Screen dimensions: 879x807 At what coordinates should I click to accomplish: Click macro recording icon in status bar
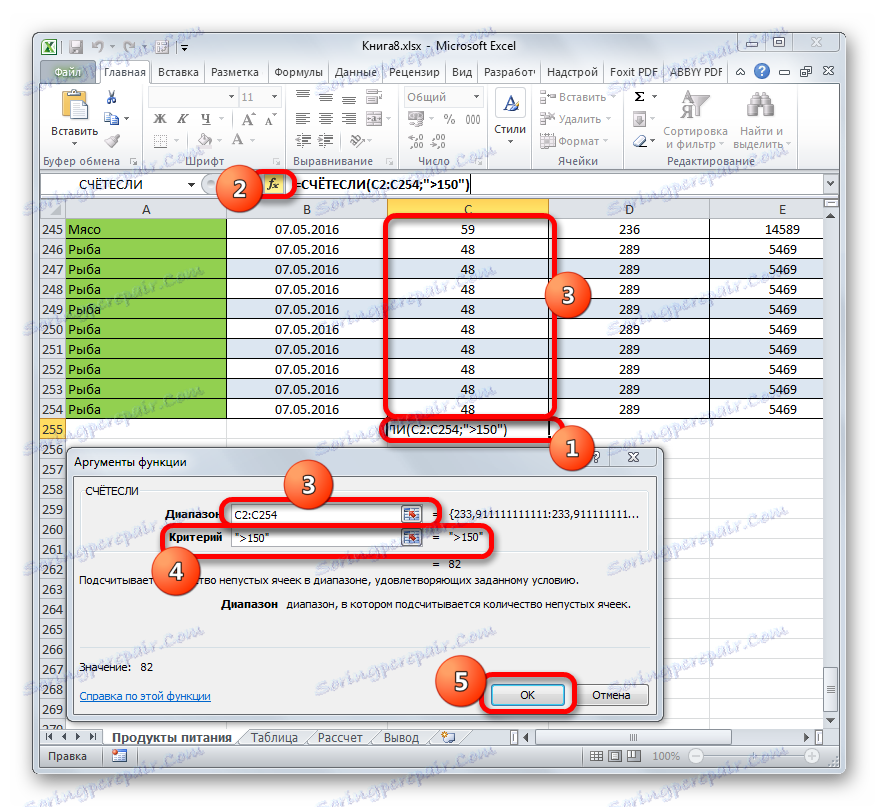119,756
